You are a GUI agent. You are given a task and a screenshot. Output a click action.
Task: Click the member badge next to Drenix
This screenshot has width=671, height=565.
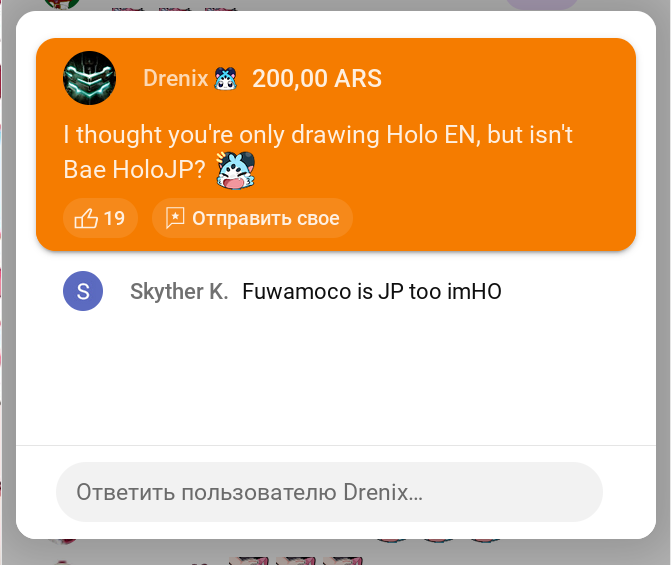coord(226,79)
